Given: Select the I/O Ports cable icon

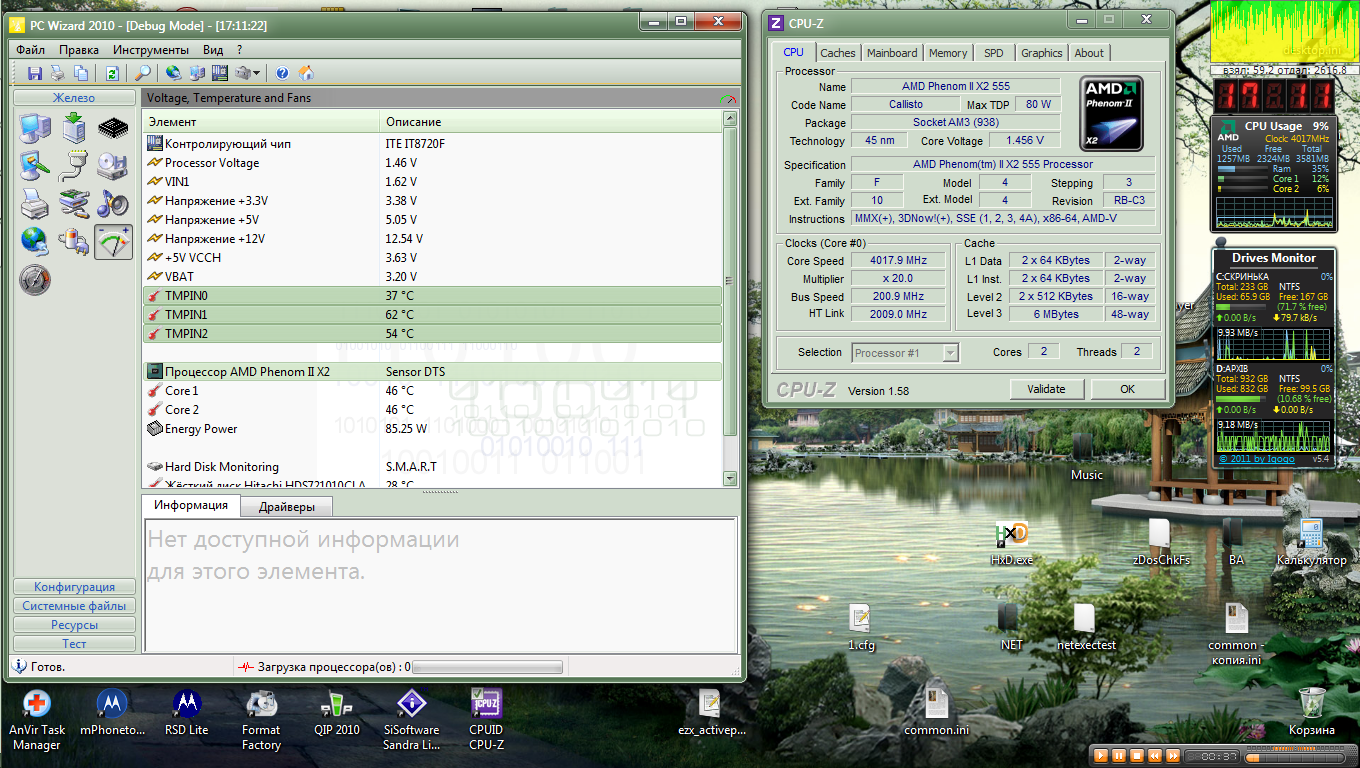Looking at the screenshot, I should (75, 165).
